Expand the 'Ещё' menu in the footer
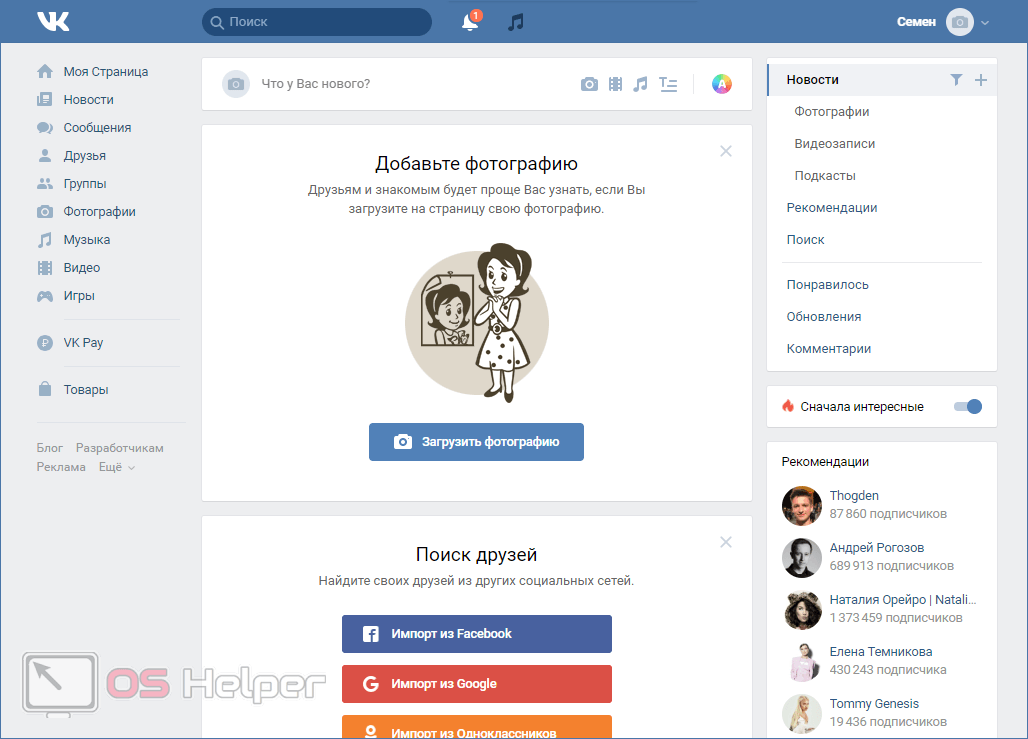This screenshot has height=739, width=1028. pyautogui.click(x=116, y=467)
